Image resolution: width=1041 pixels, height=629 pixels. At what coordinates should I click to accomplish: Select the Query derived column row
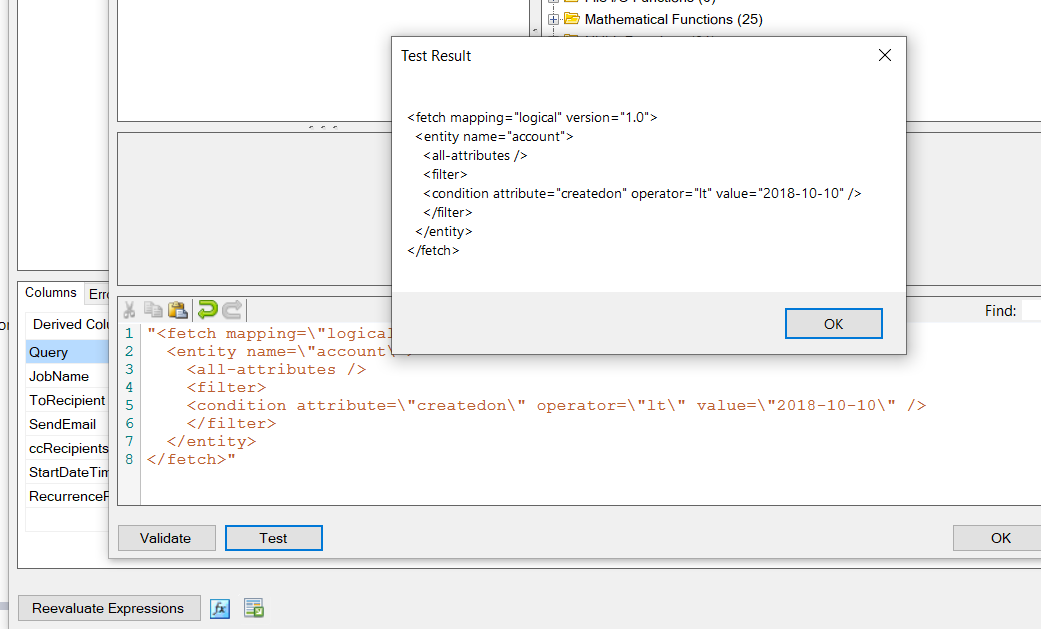(49, 352)
